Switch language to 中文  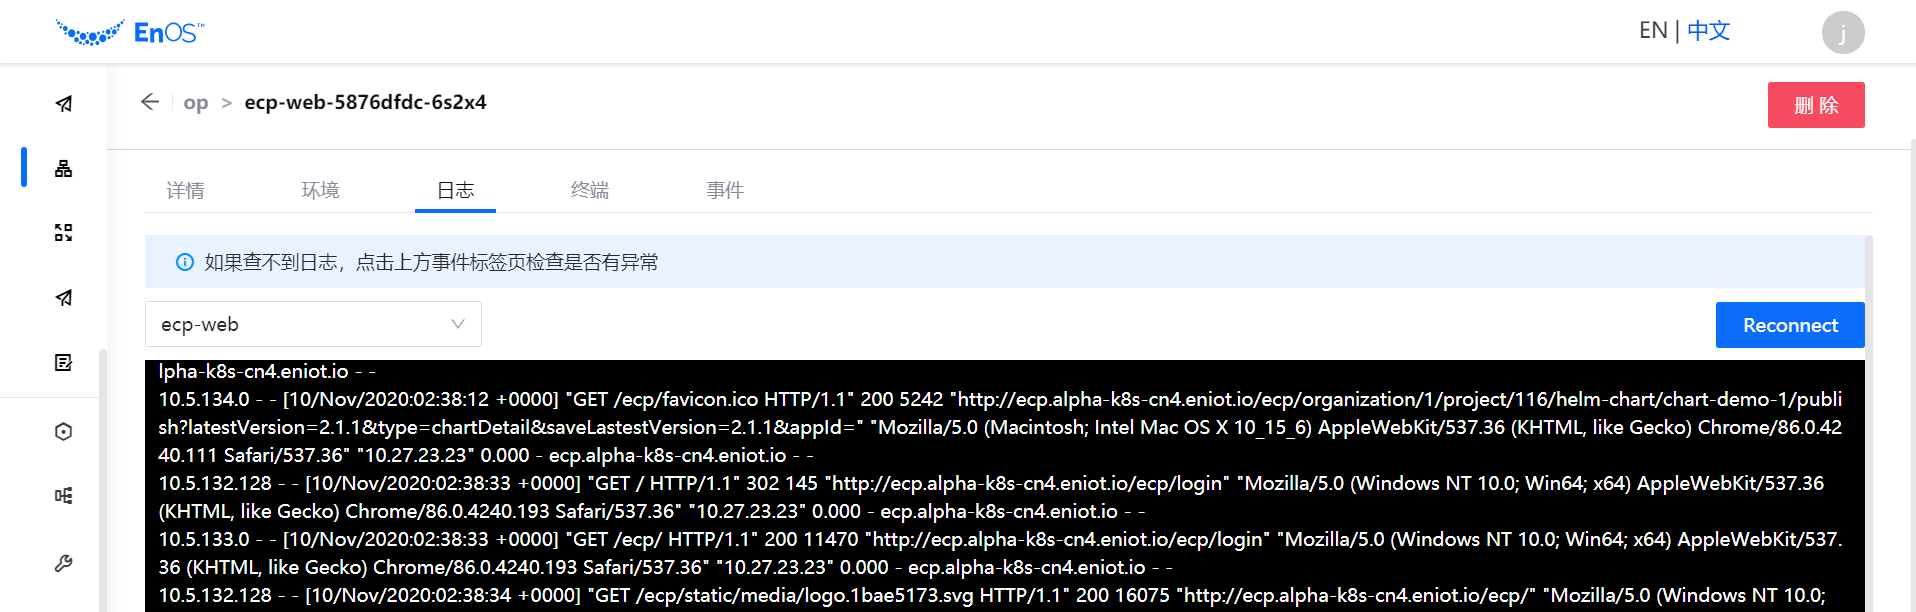[x=1708, y=31]
